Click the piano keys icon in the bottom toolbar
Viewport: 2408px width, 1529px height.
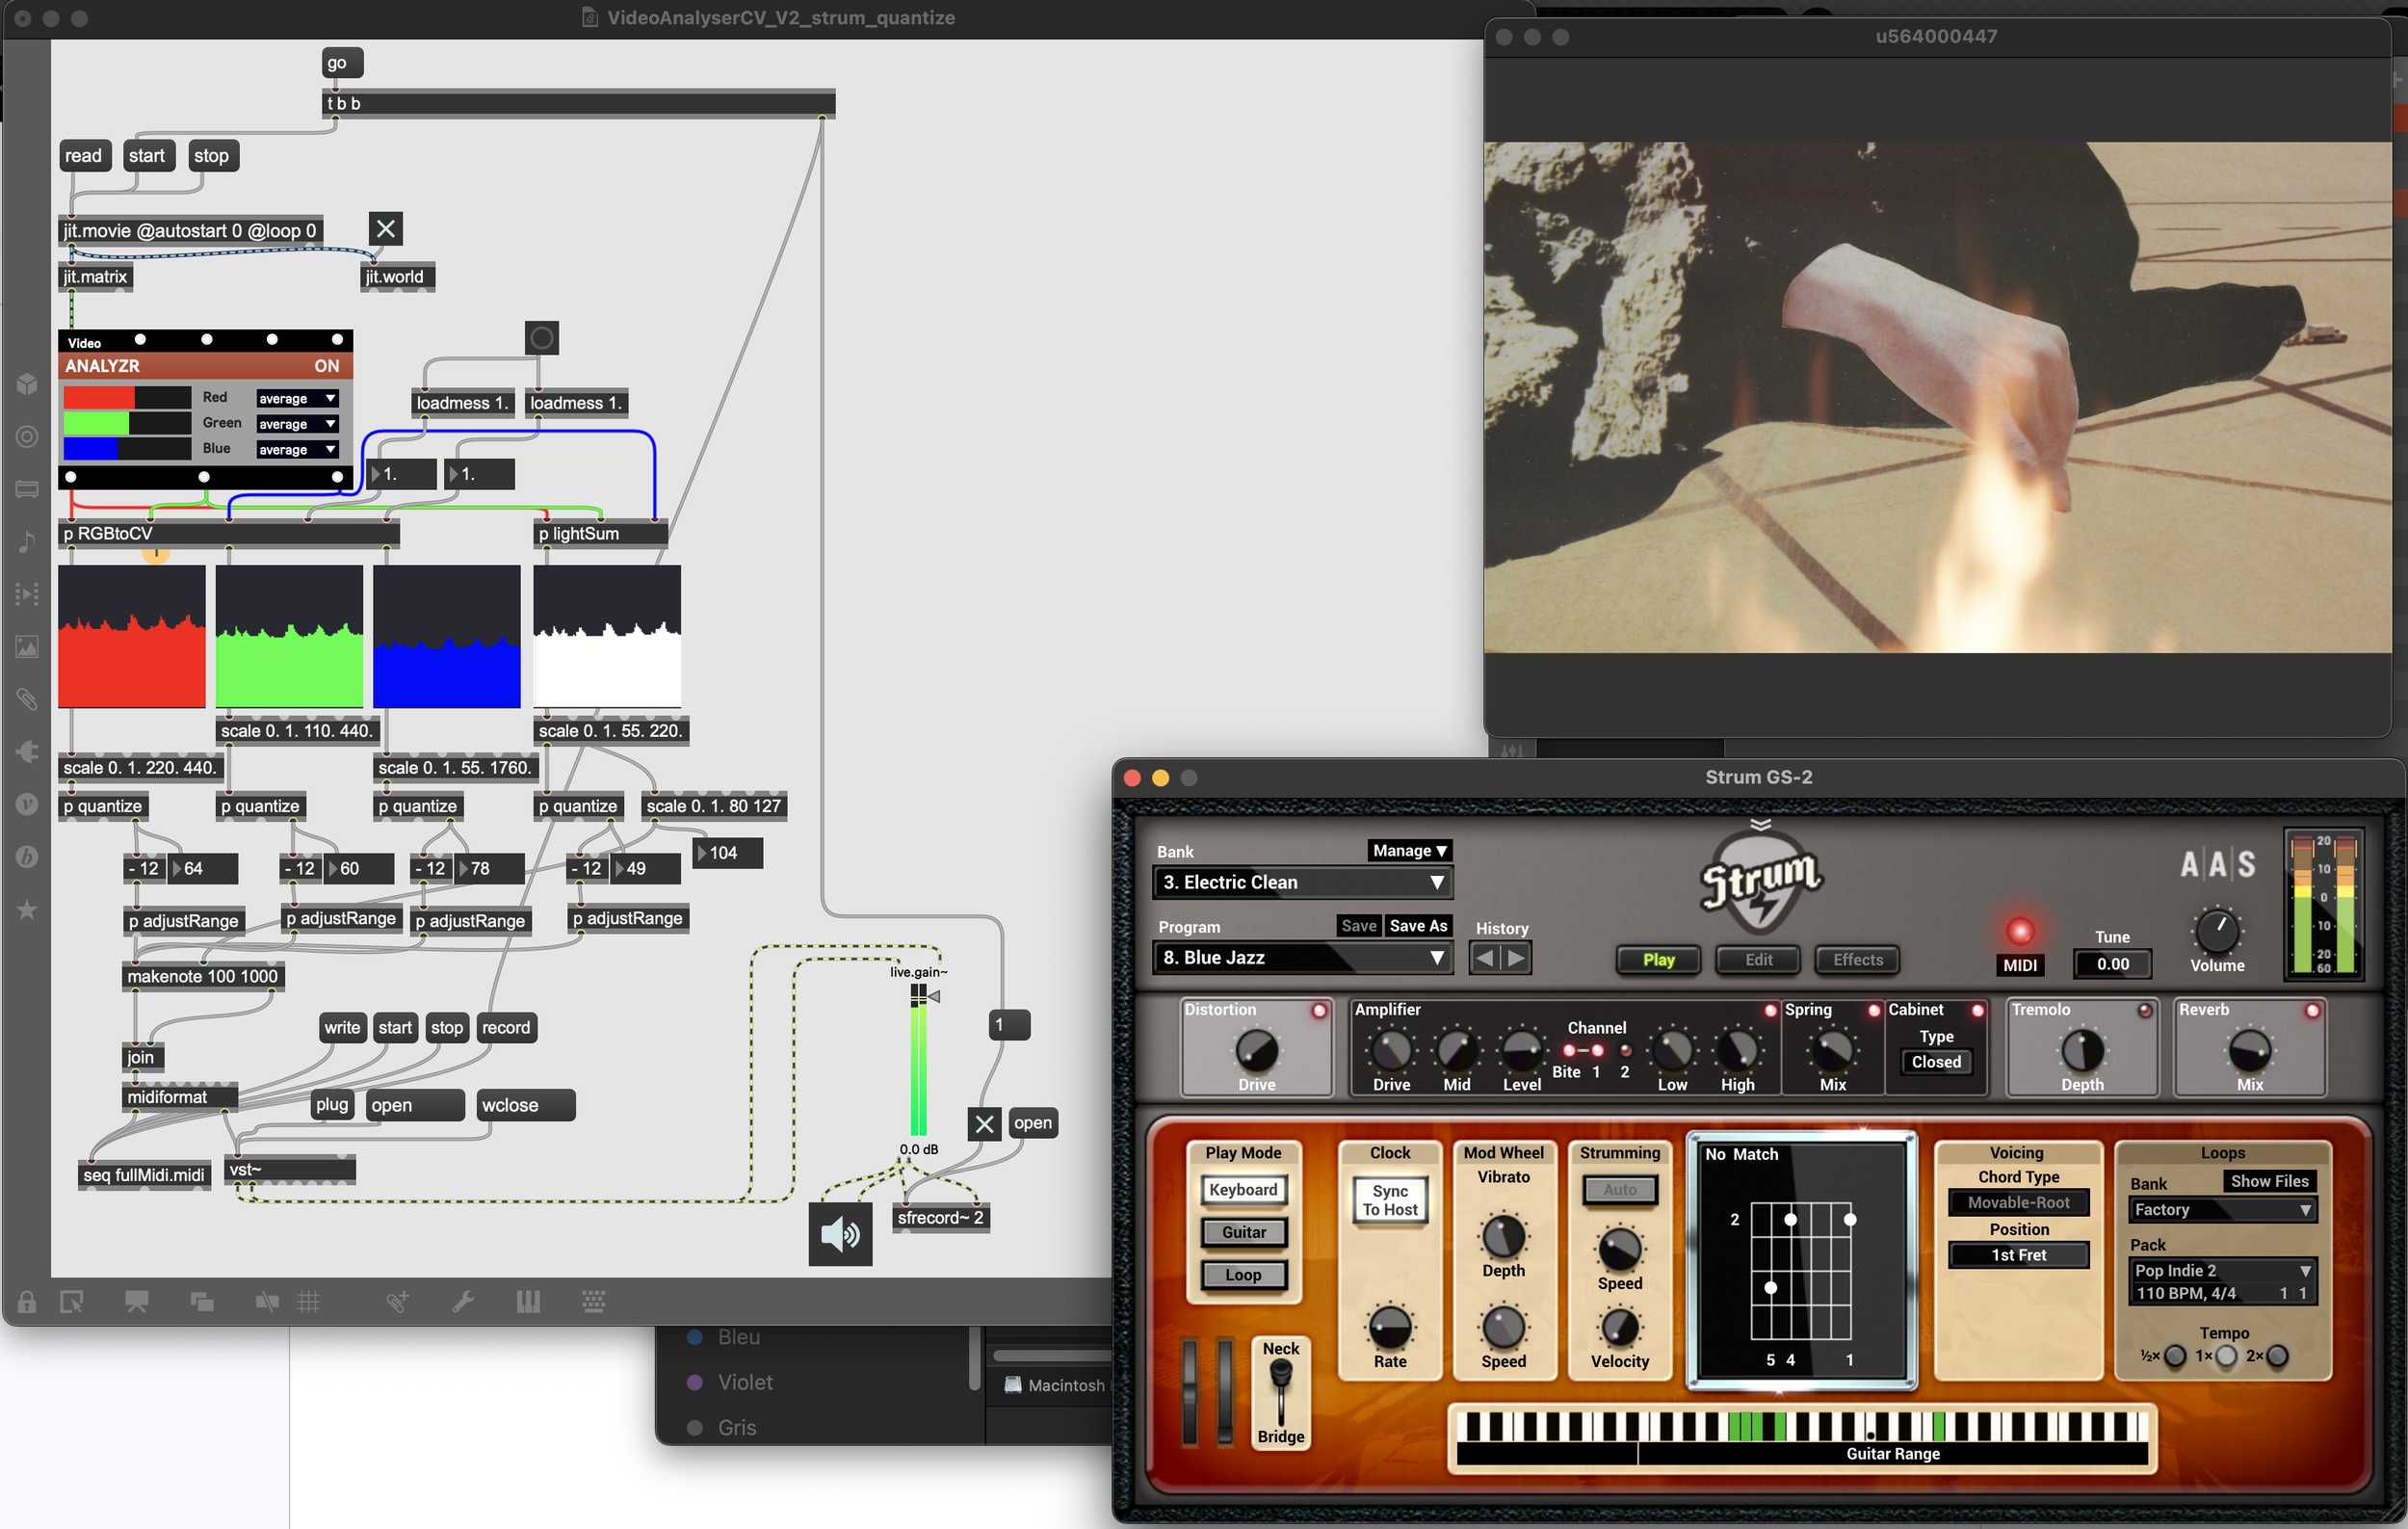(x=528, y=1302)
